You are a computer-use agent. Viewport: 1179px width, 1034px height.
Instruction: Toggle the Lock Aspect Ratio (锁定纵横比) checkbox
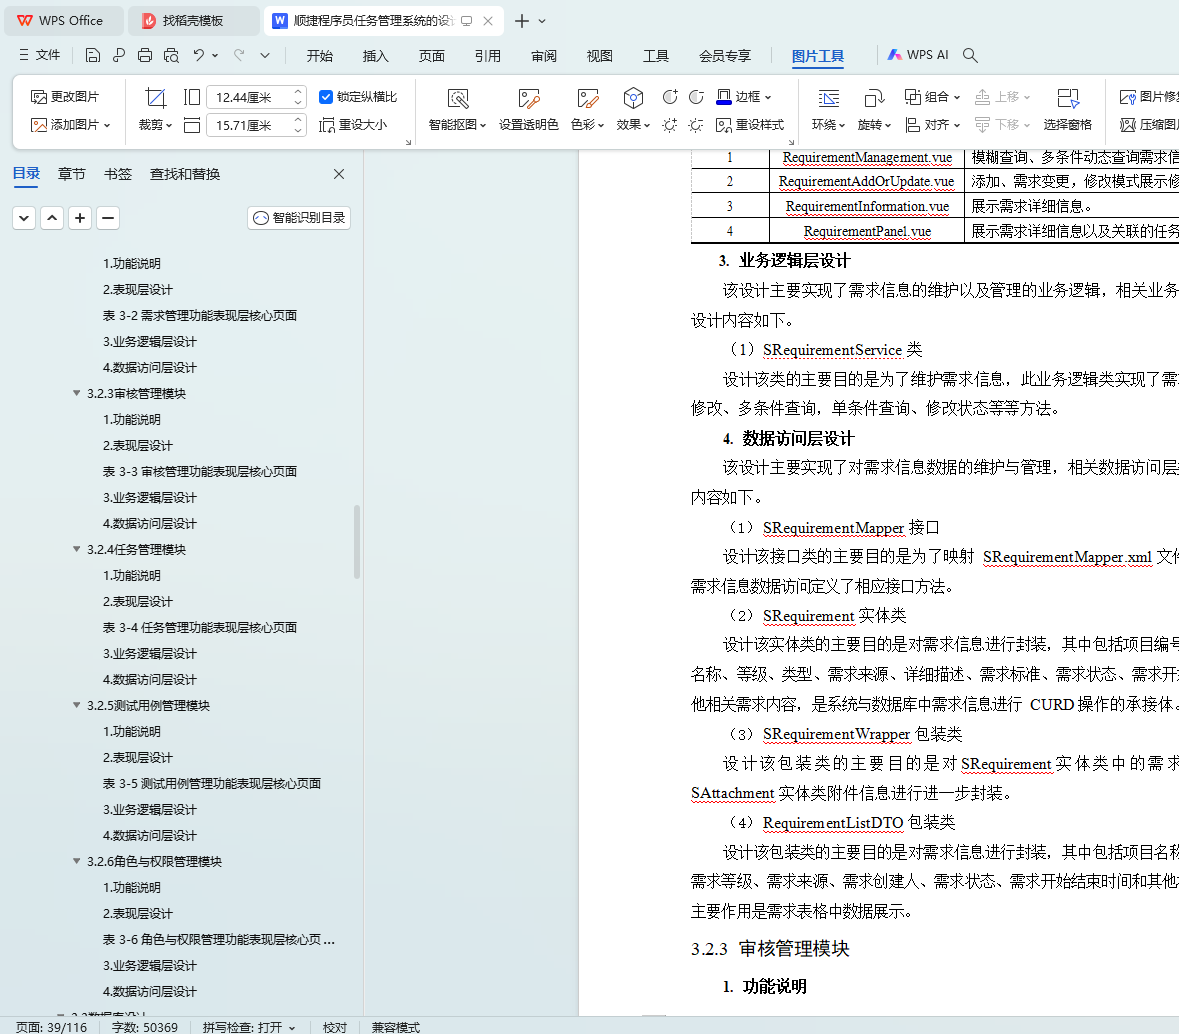click(x=326, y=96)
